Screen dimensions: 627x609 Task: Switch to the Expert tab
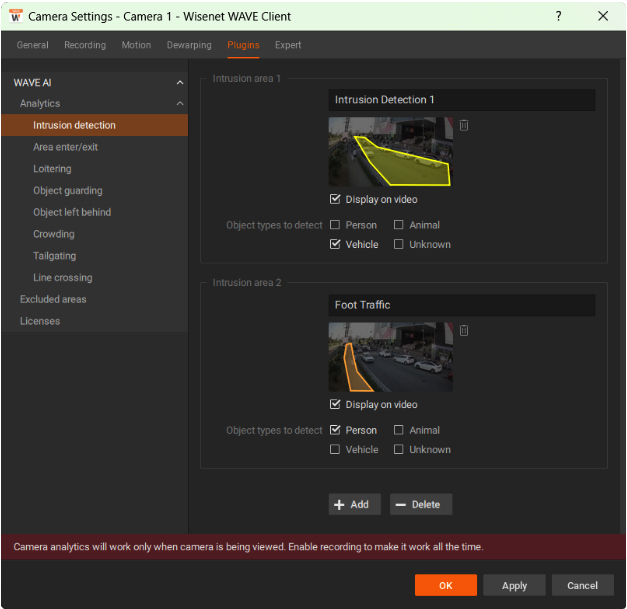click(x=288, y=45)
